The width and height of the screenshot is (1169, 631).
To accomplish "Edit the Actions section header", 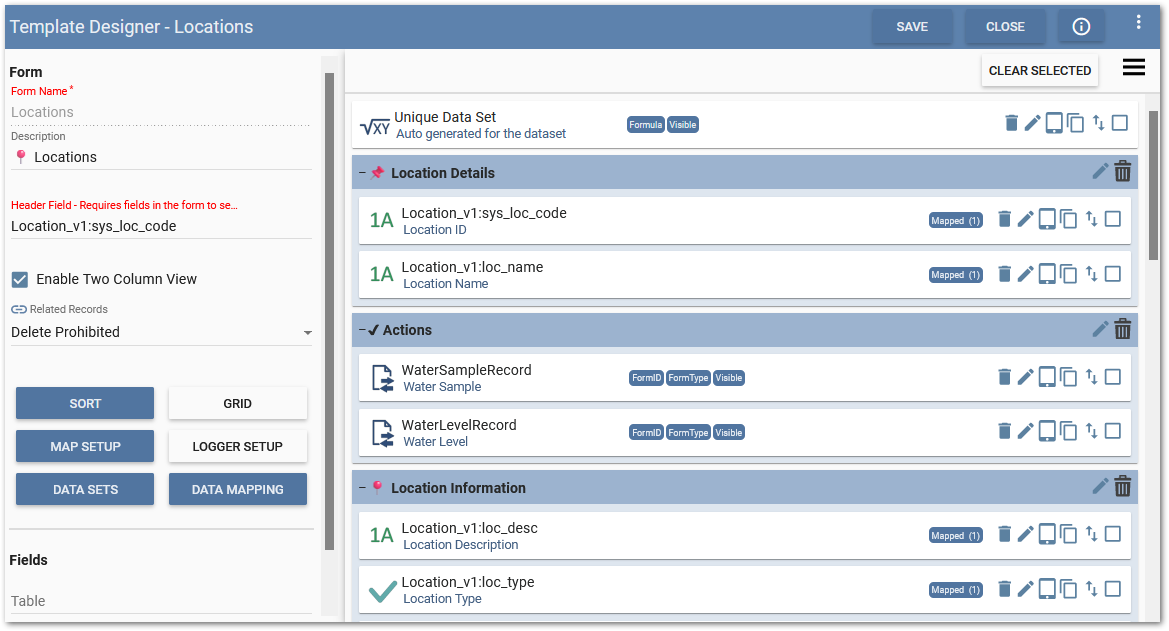I will point(1100,329).
